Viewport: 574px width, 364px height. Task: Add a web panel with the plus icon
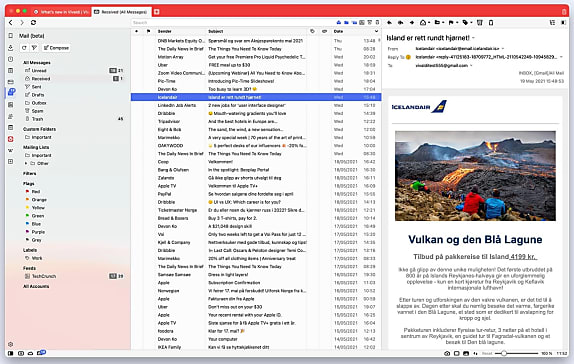[x=11, y=161]
